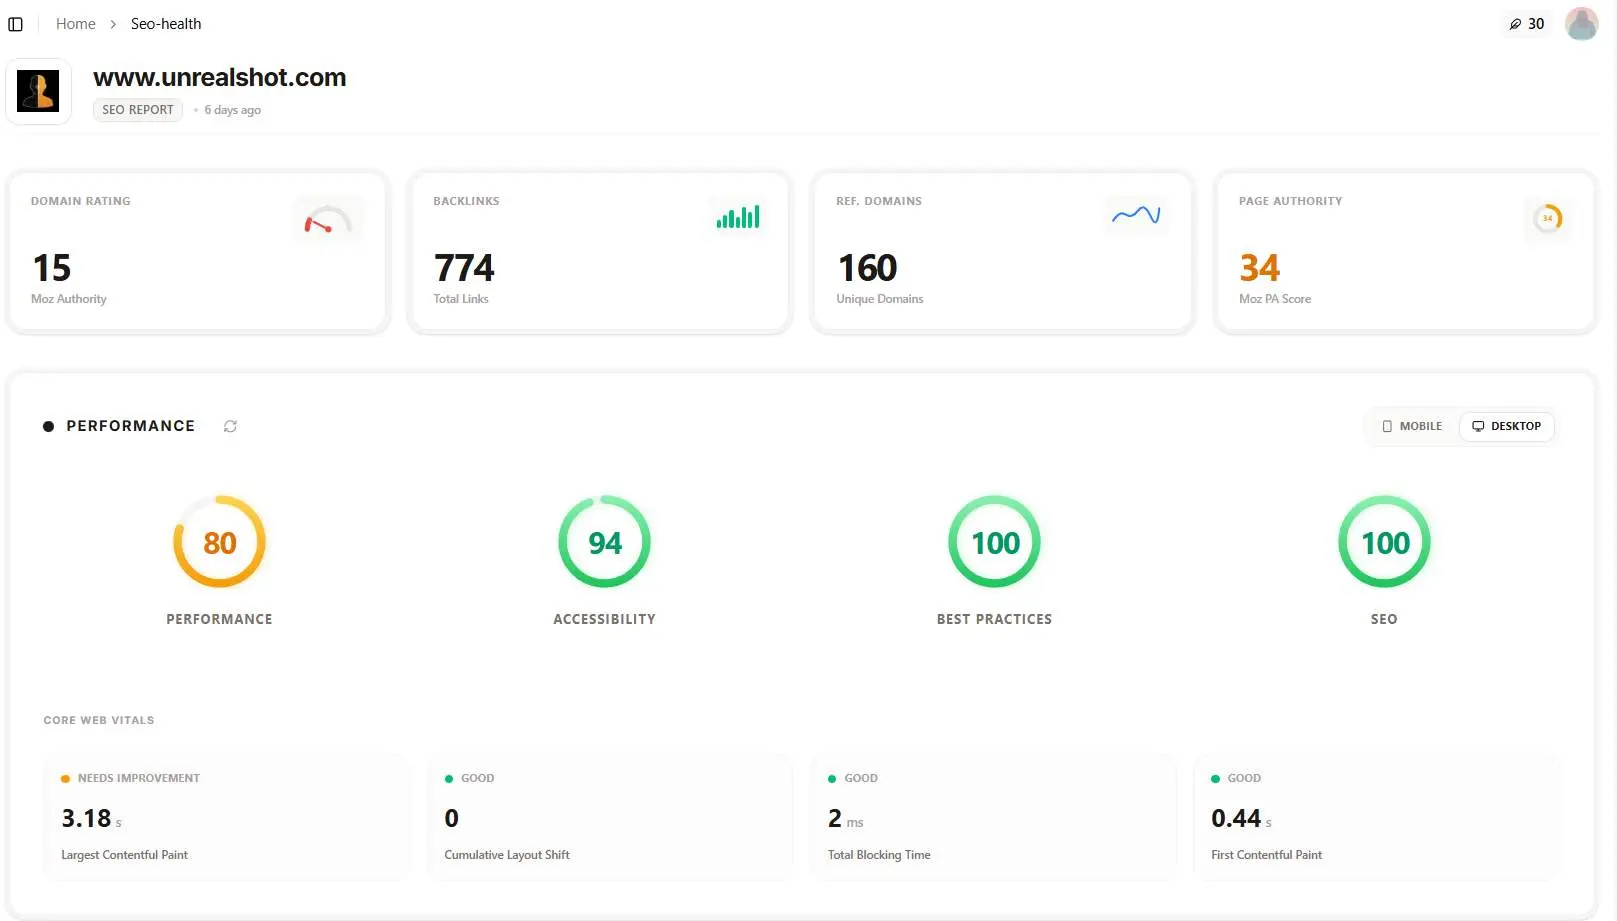Click the GOOD status above Cumulative Layout Shift
1617x921 pixels.
tap(478, 778)
